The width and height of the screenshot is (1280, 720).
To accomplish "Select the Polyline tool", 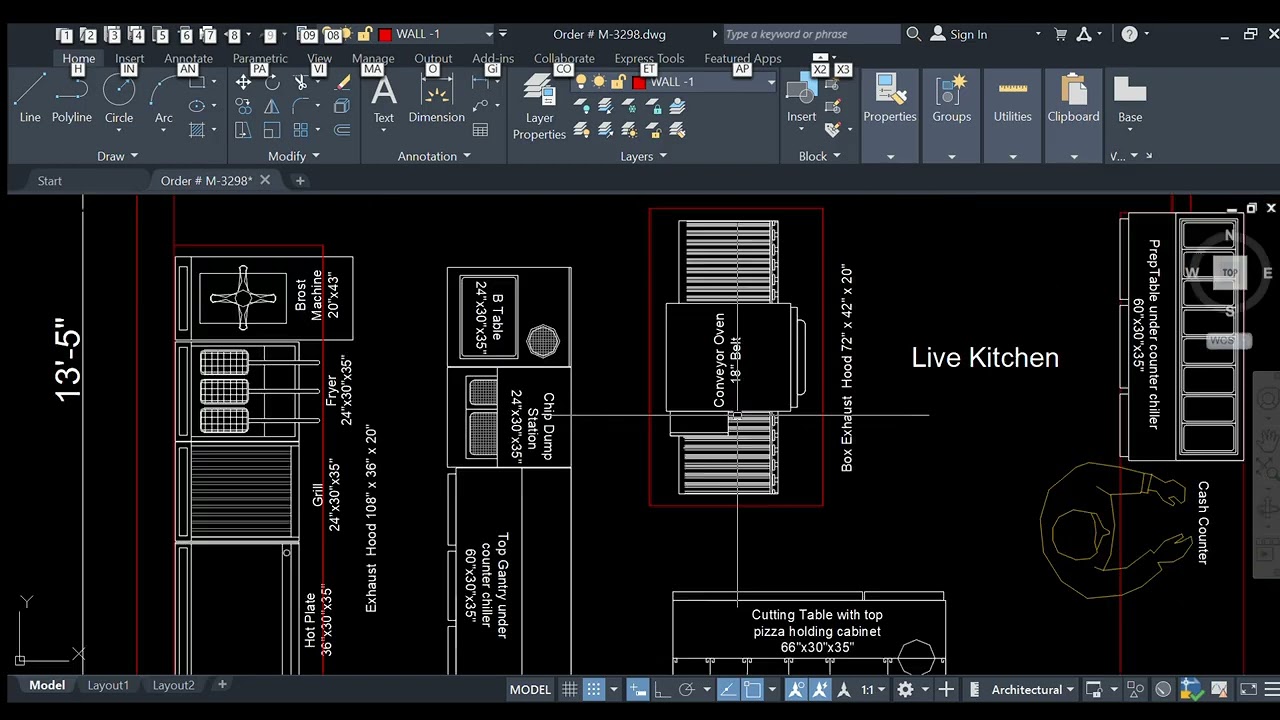I will [x=72, y=98].
